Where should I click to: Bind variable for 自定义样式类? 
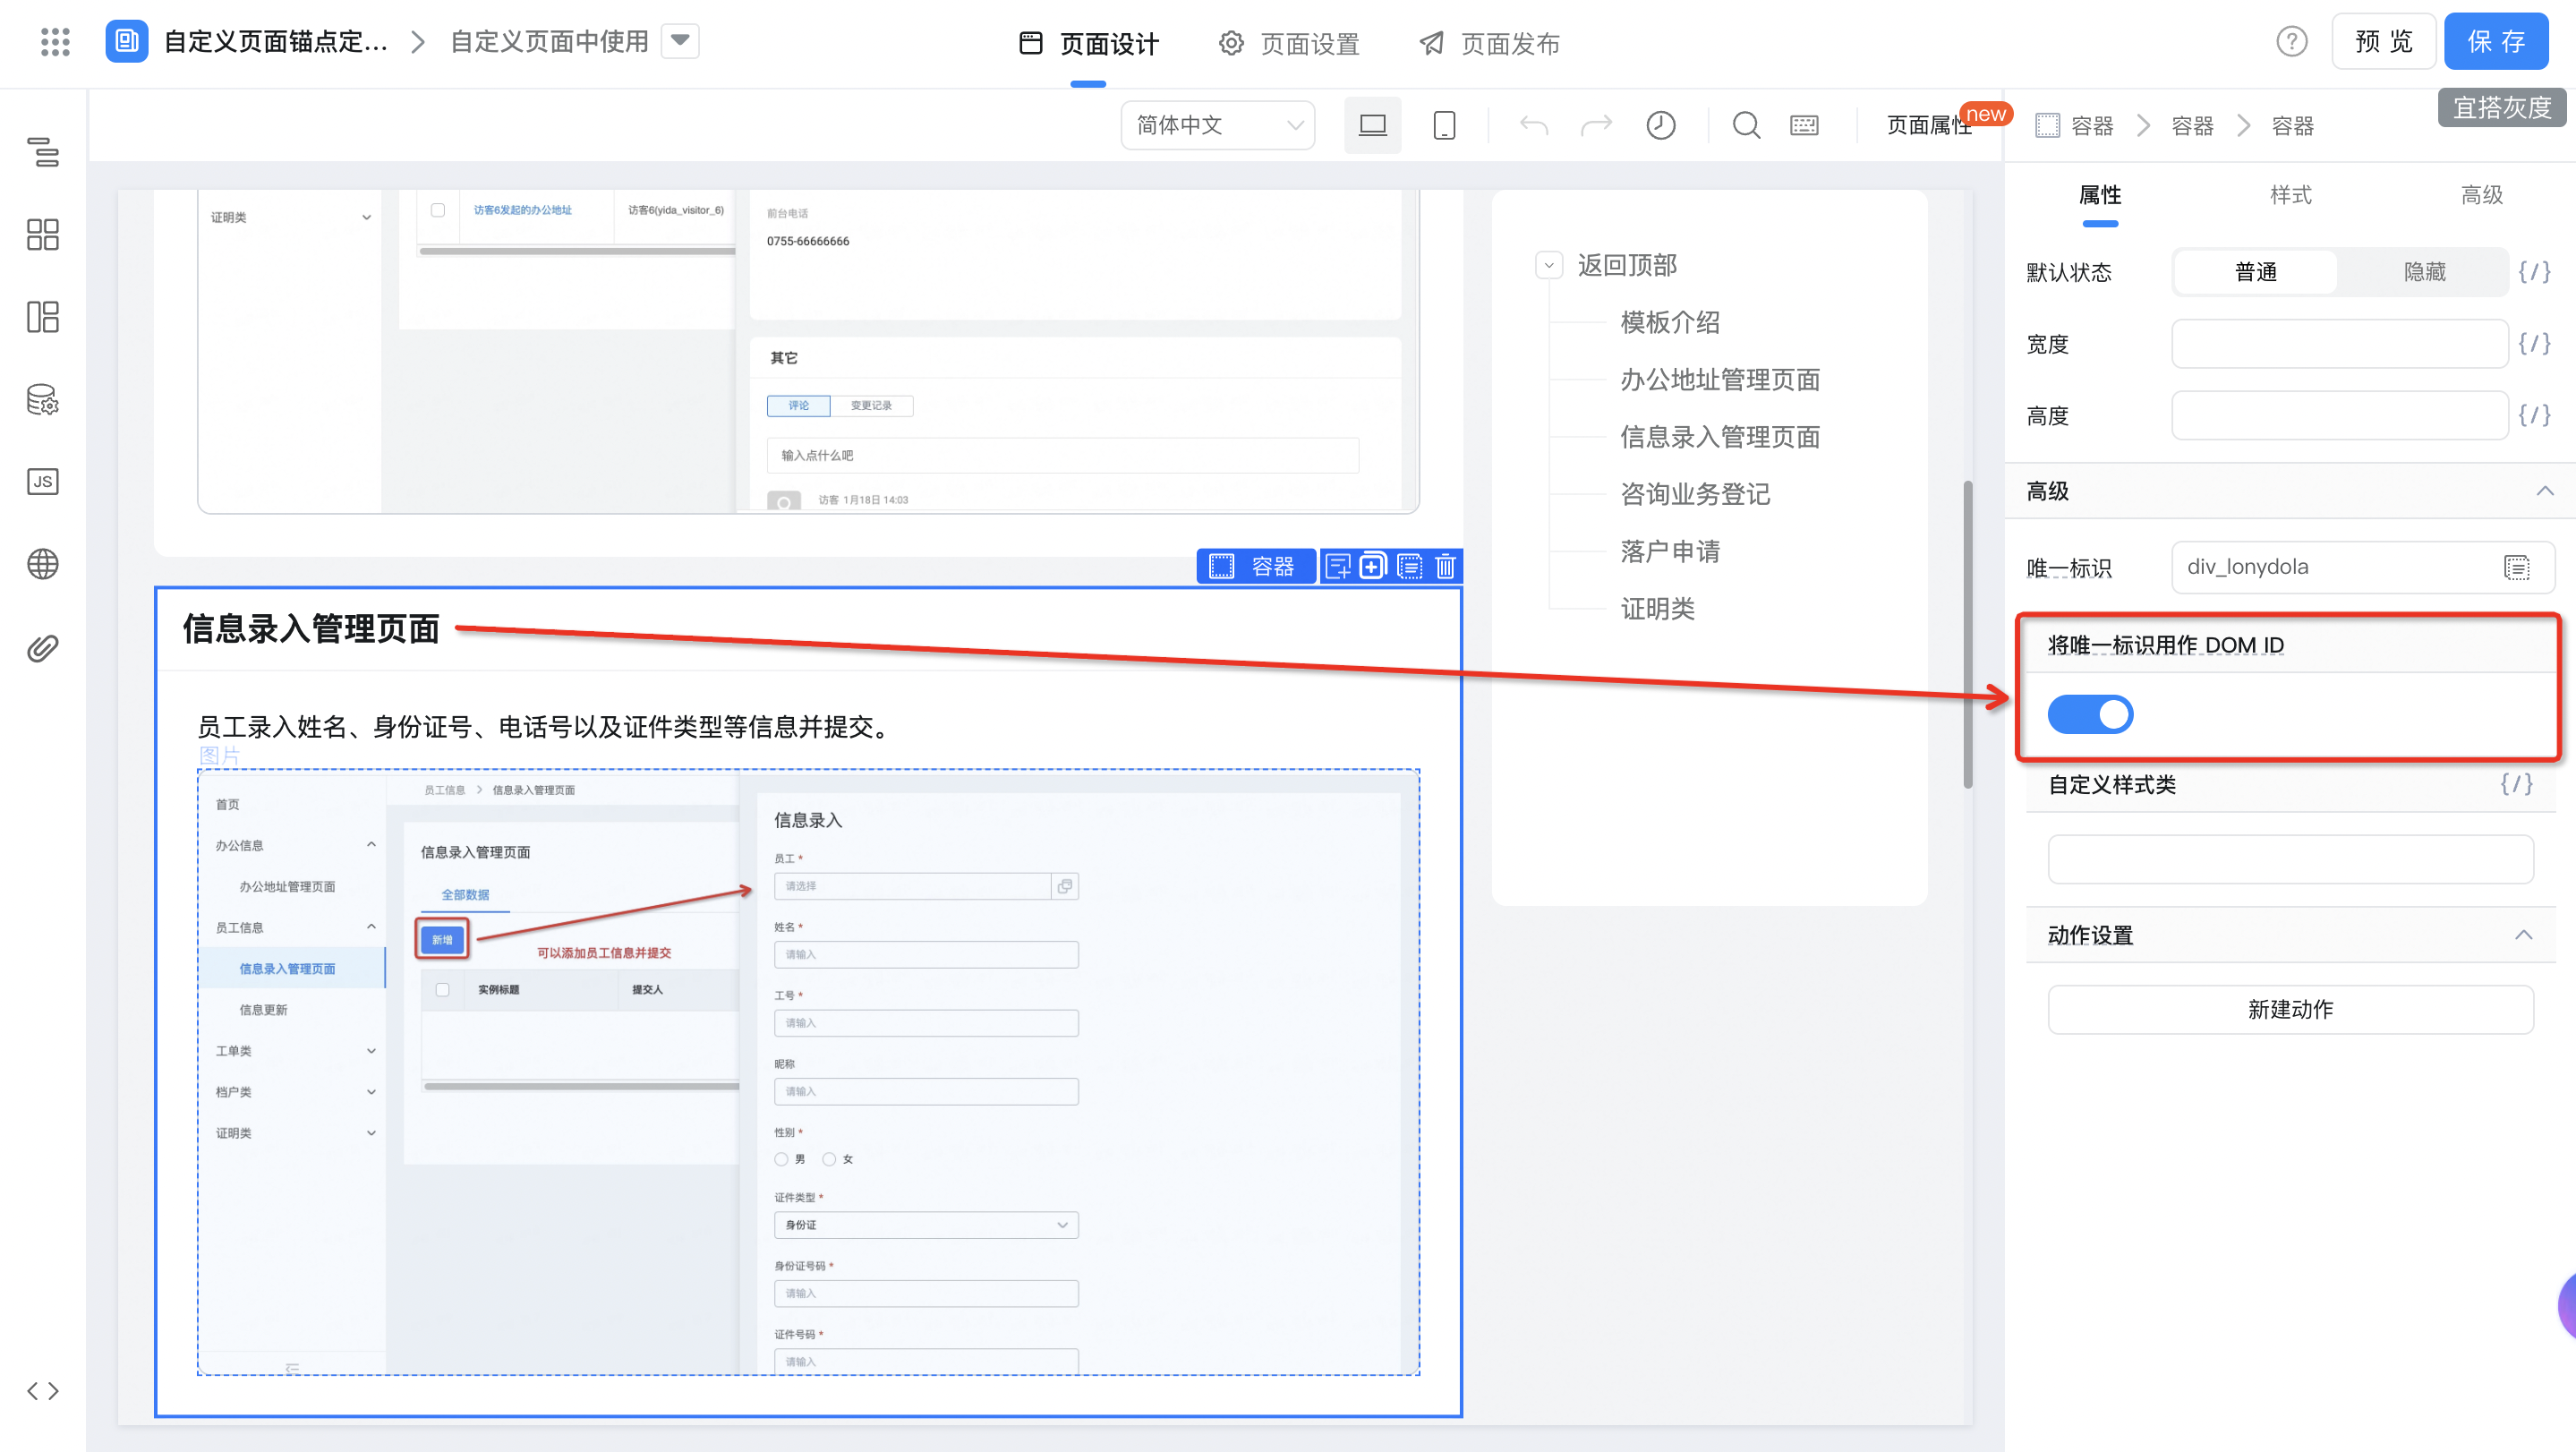tap(2517, 784)
